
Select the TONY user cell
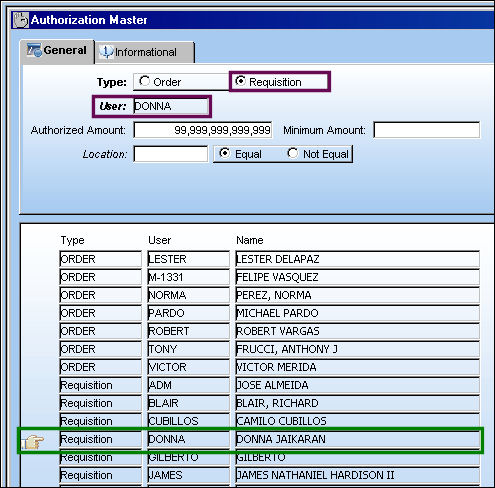(188, 349)
